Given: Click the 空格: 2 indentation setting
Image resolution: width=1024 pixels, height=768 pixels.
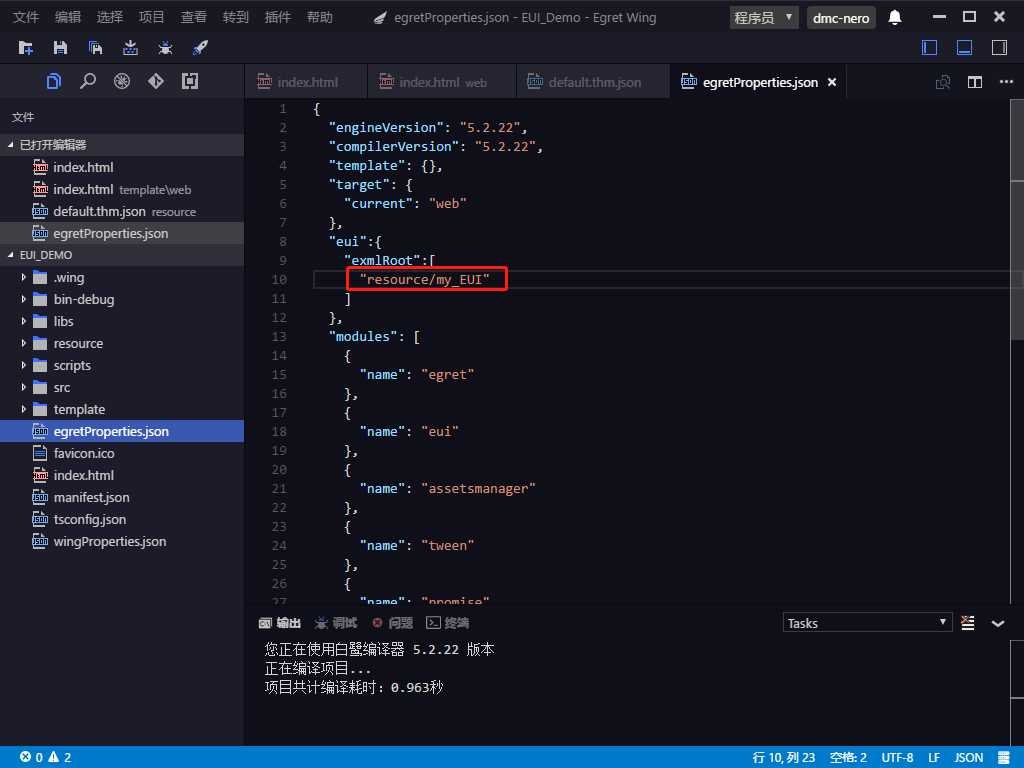Looking at the screenshot, I should [x=848, y=758].
